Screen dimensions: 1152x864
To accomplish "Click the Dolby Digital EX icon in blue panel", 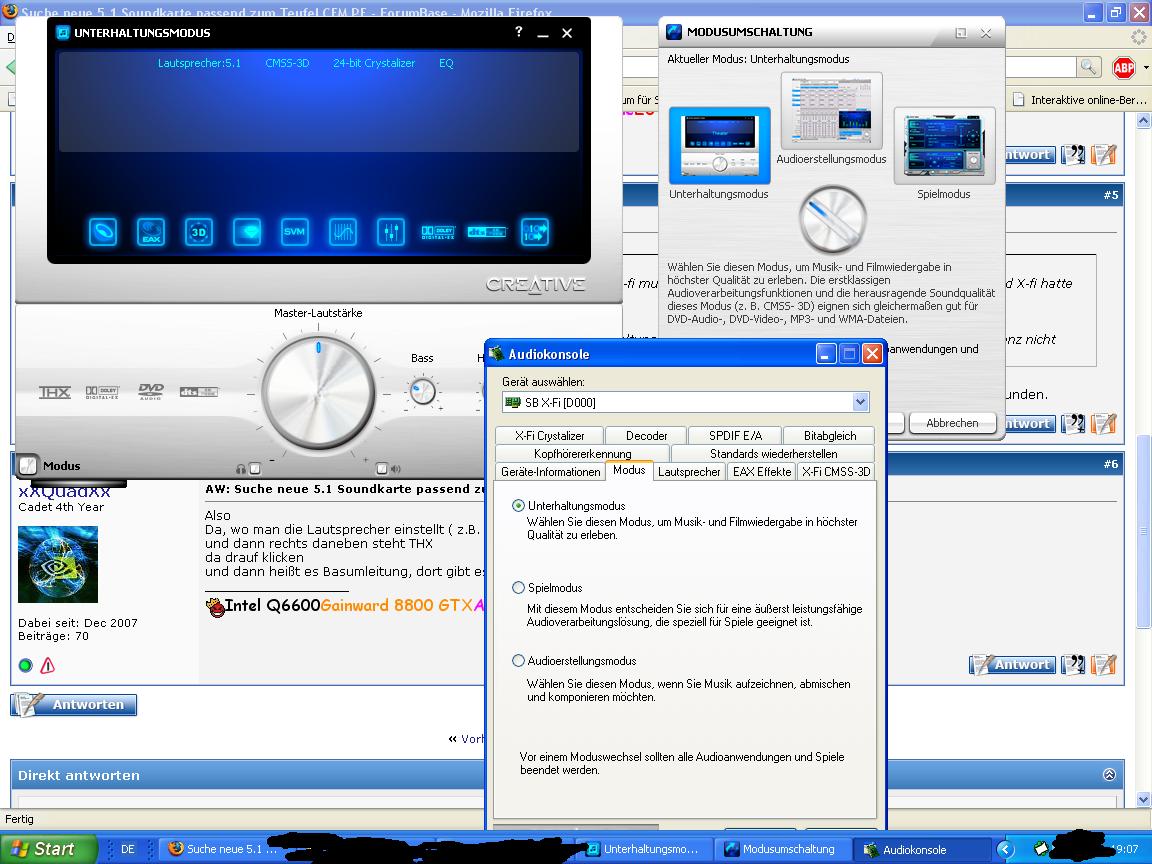I will 438,232.
